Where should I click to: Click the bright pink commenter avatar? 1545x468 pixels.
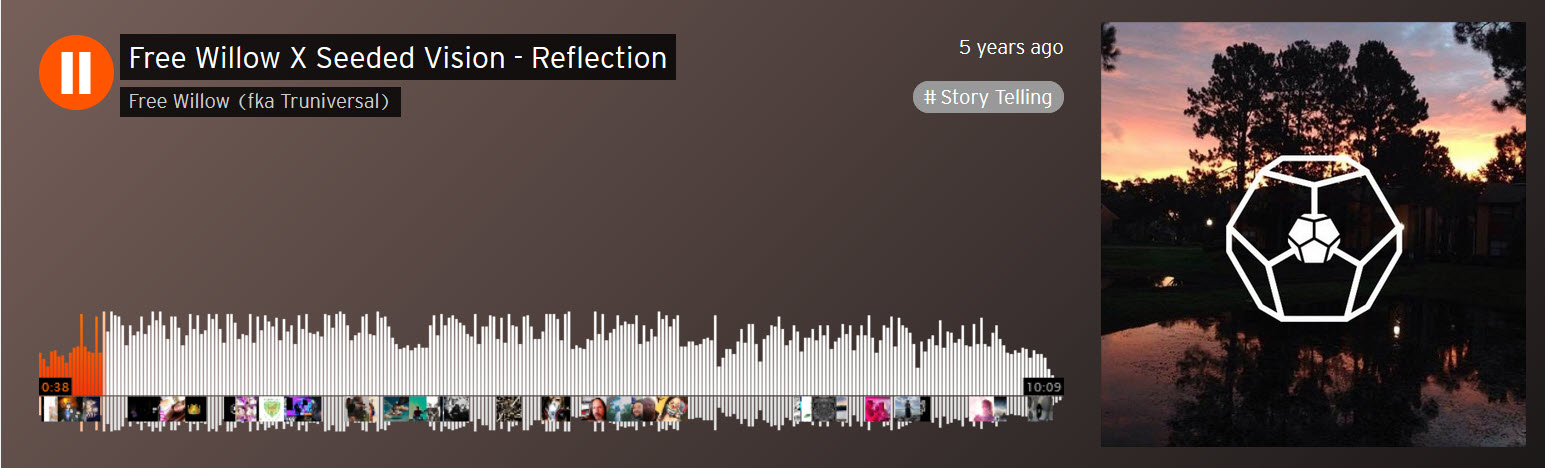[878, 409]
